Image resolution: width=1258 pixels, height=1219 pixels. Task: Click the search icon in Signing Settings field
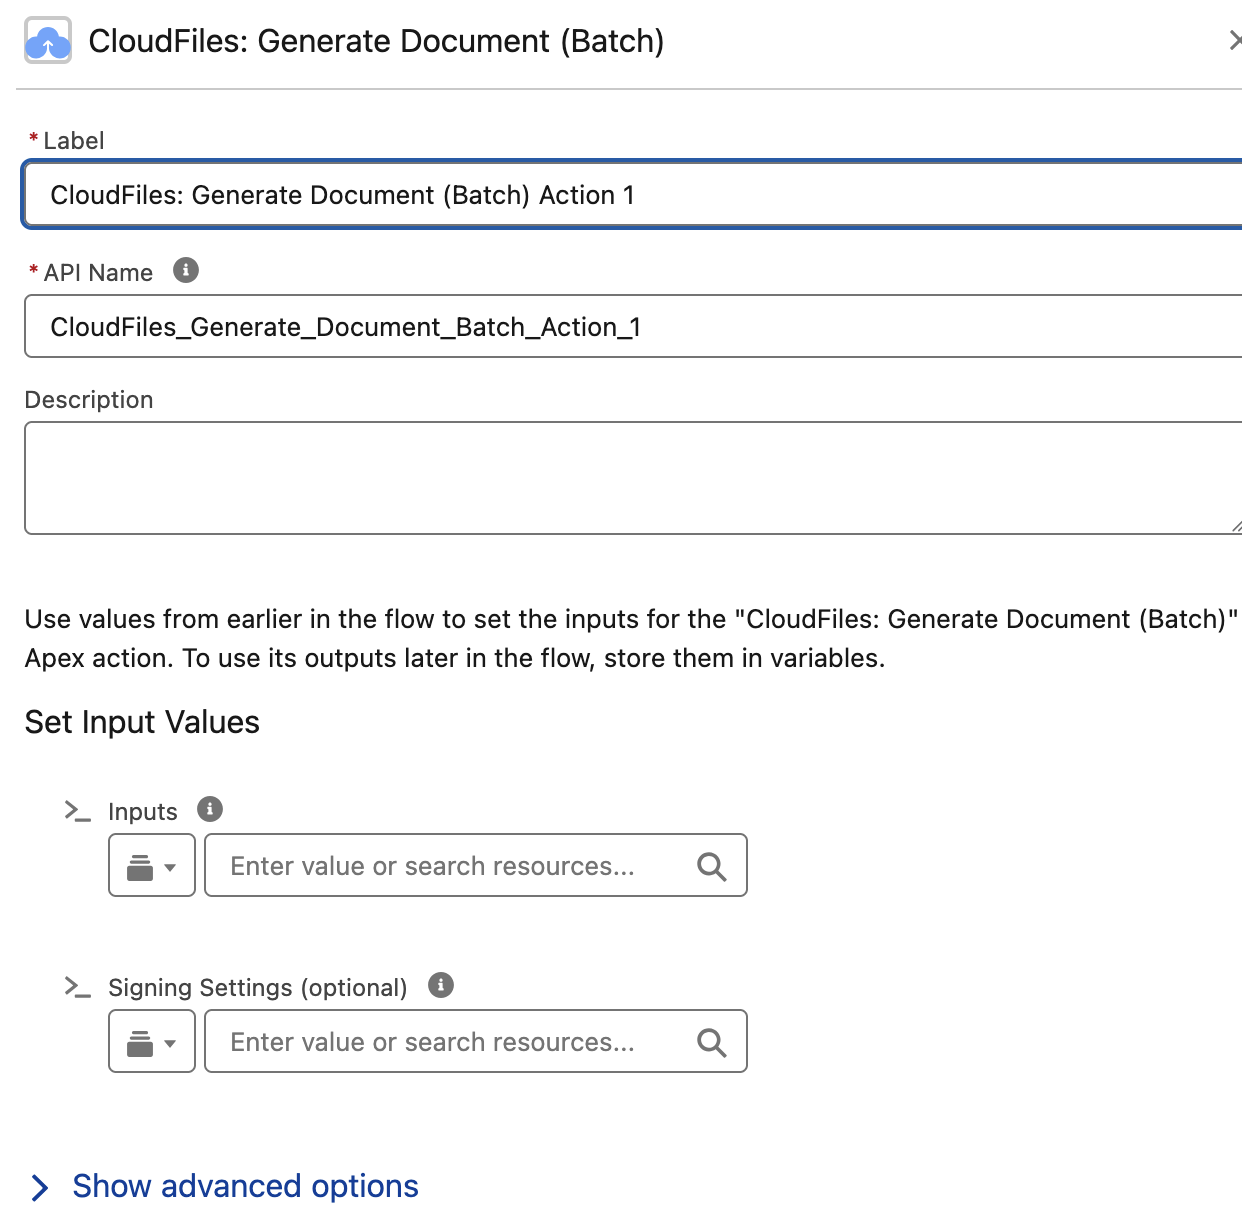[711, 1042]
